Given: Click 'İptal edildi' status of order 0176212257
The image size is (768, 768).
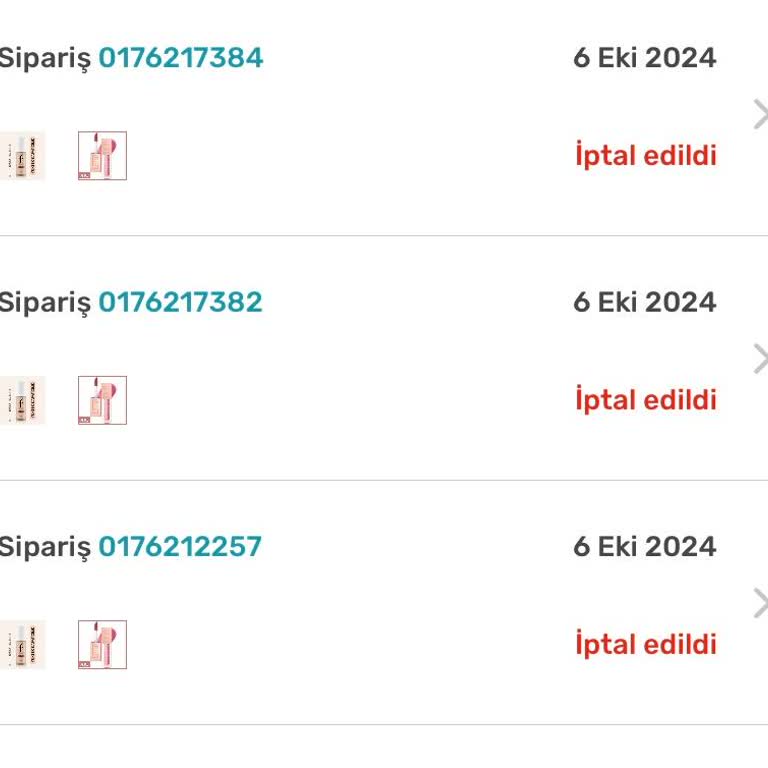Looking at the screenshot, I should point(646,644).
